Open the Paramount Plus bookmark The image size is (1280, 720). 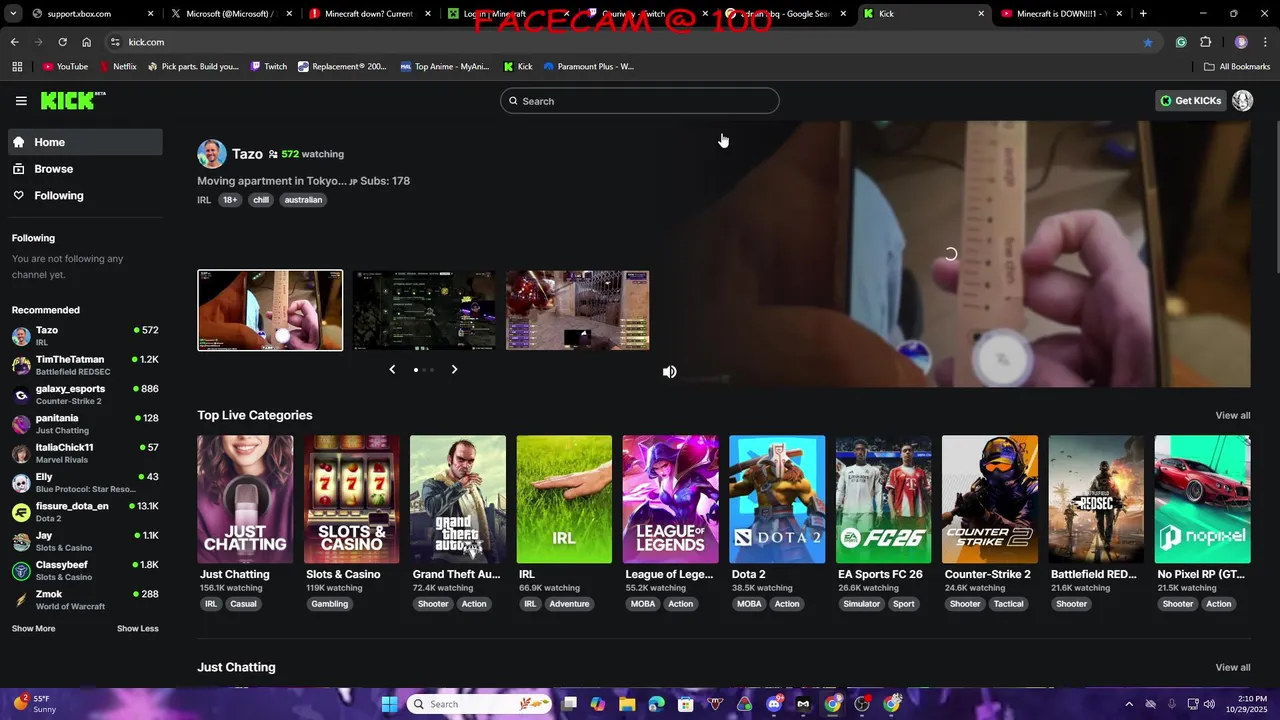pyautogui.click(x=589, y=67)
